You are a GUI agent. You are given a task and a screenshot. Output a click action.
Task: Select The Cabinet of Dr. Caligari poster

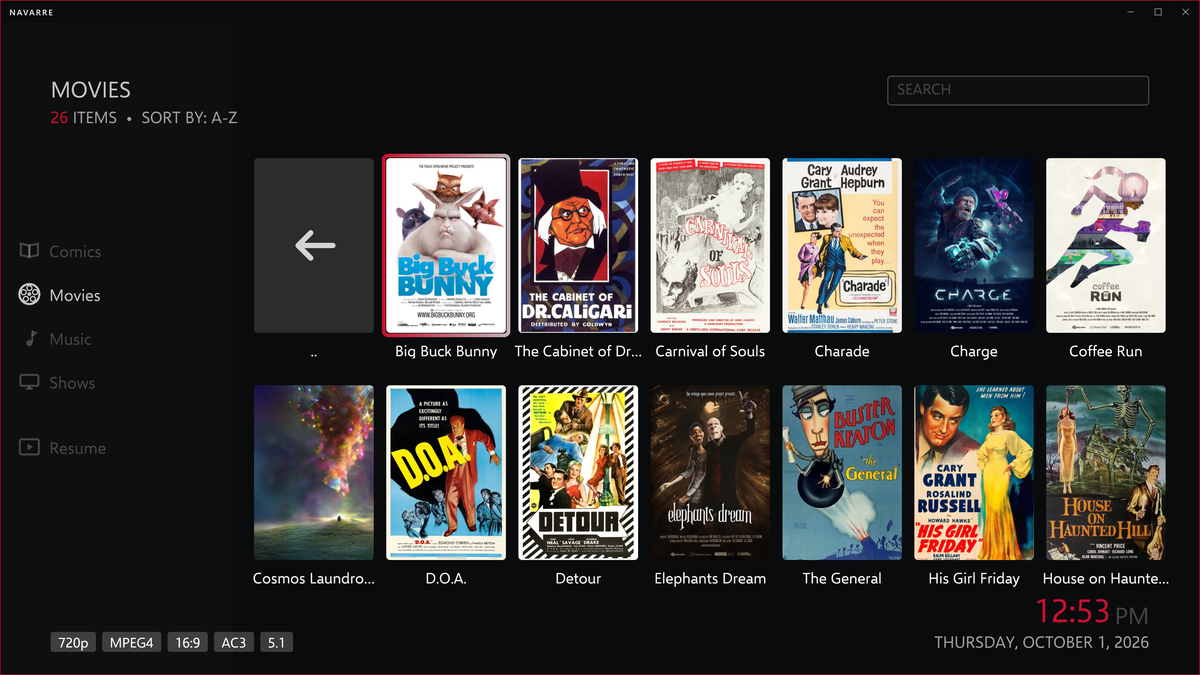click(578, 246)
